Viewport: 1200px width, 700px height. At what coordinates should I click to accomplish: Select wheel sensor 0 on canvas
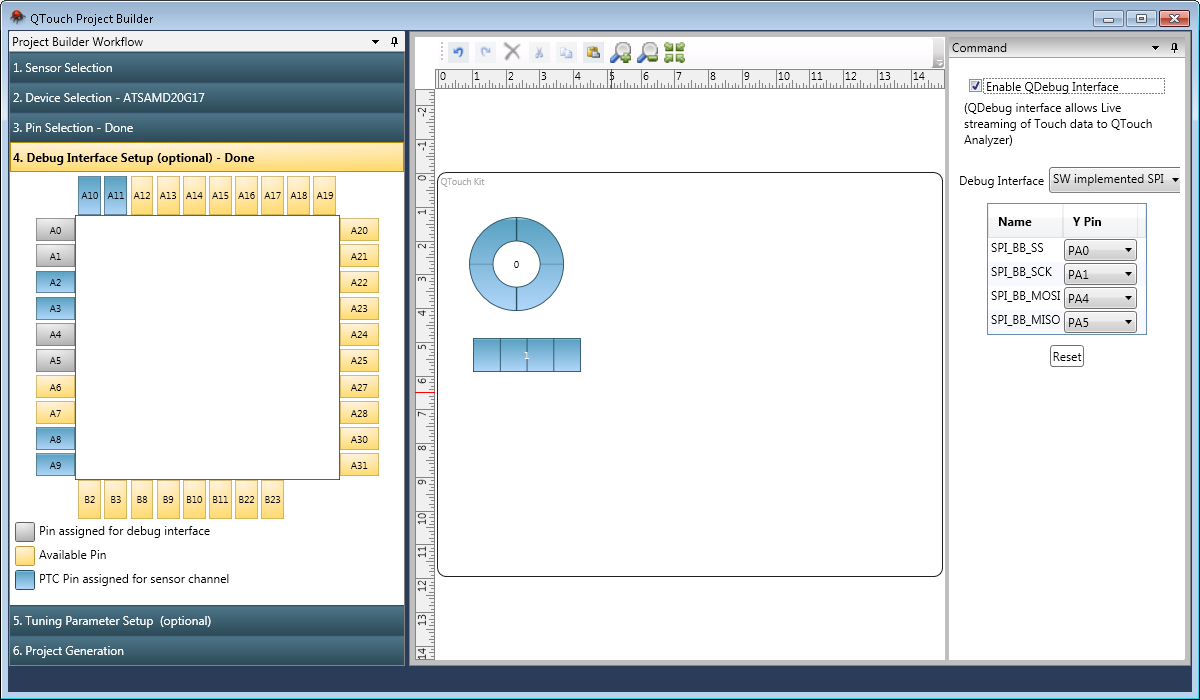517,264
